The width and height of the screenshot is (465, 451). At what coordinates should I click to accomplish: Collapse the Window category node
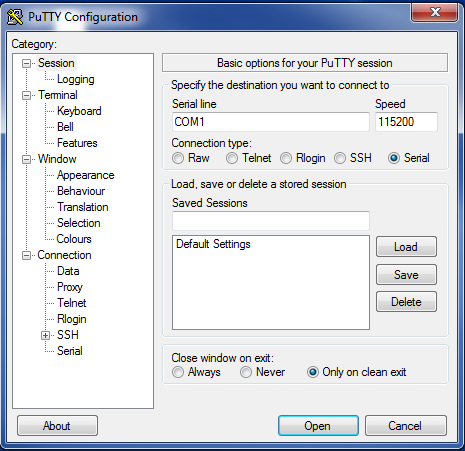click(26, 159)
